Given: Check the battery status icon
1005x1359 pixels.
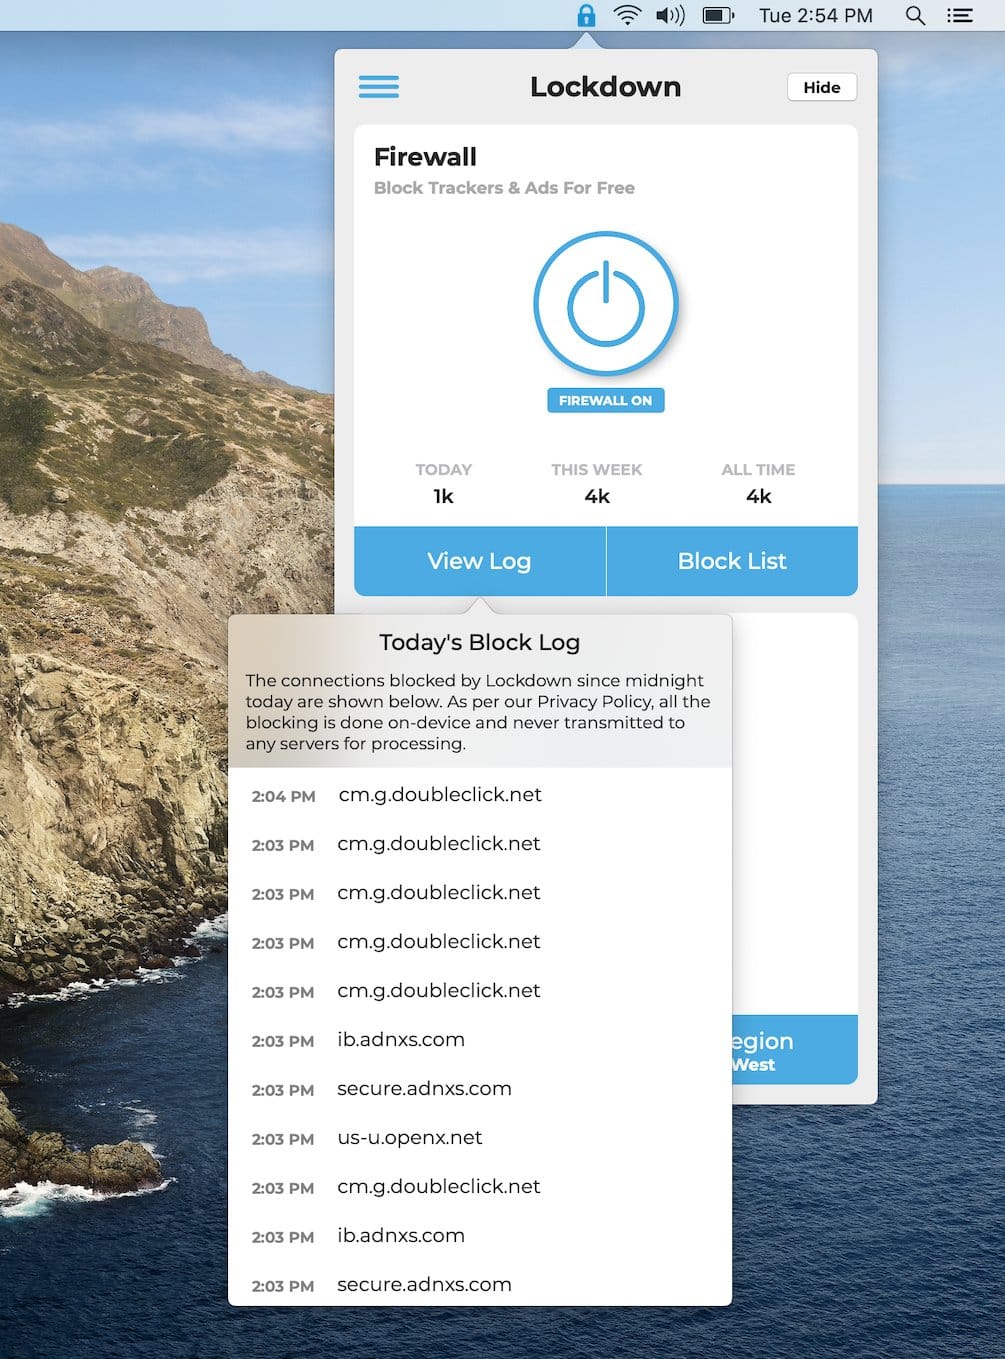Looking at the screenshot, I should pos(718,15).
